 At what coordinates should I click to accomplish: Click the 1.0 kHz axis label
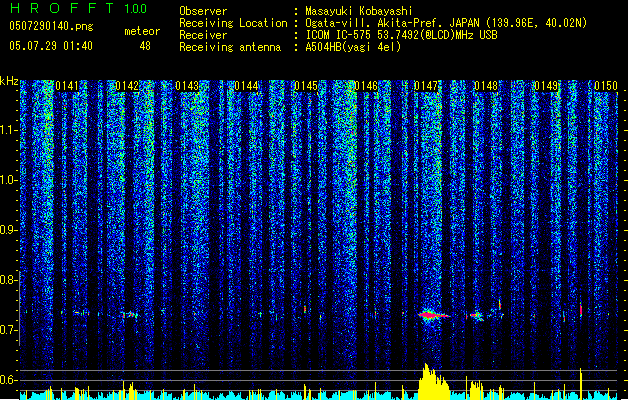coord(9,180)
